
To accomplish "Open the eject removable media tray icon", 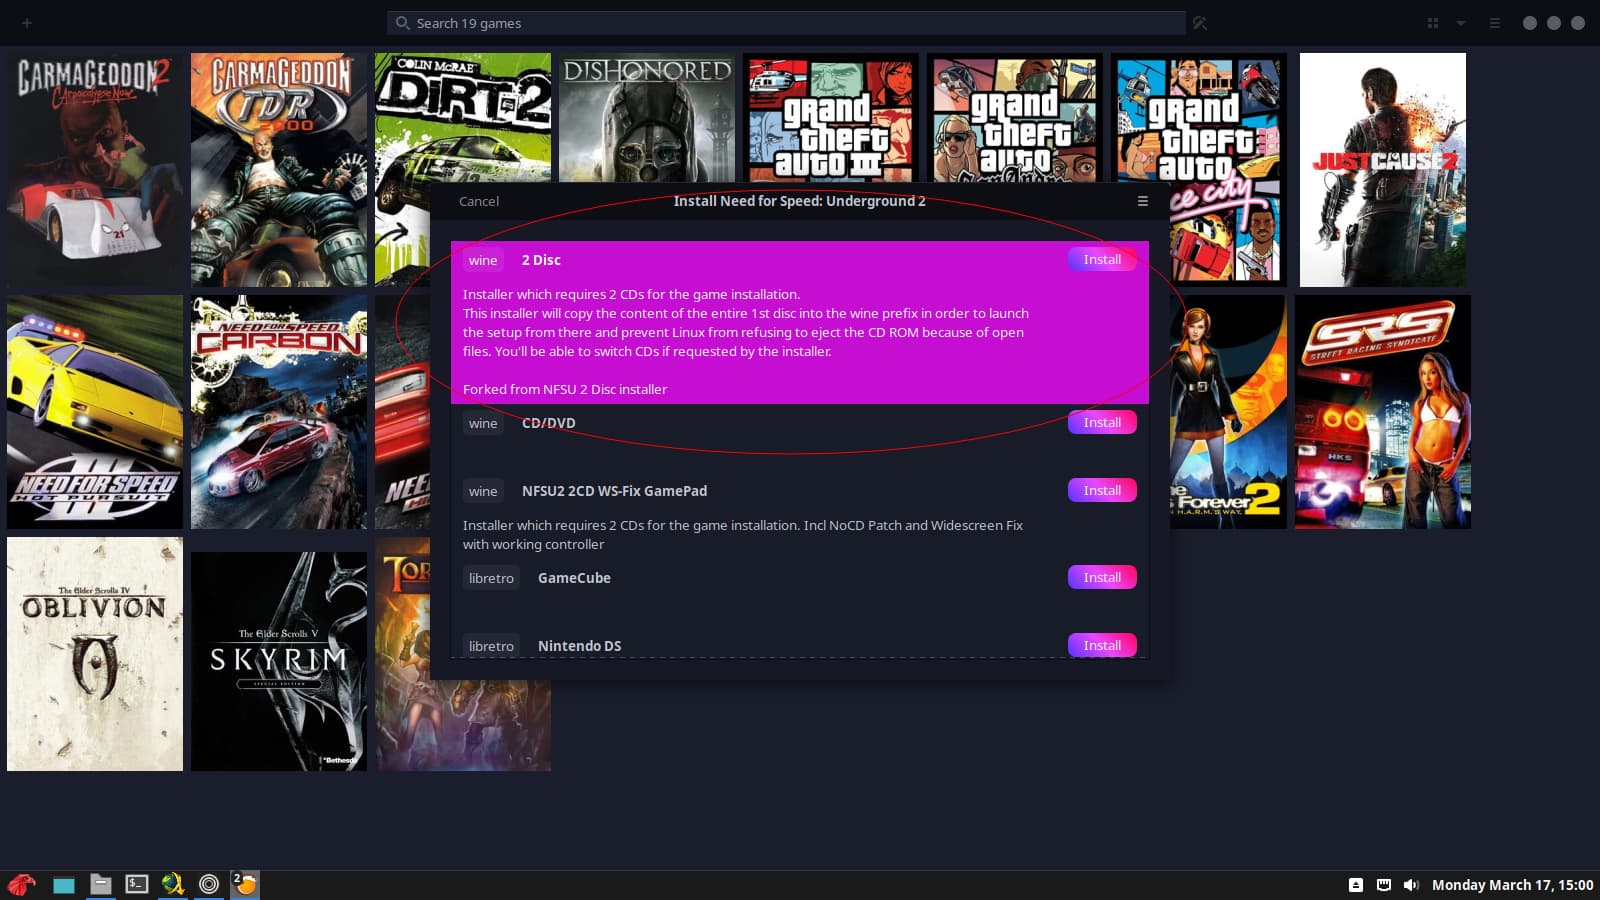I will (x=1356, y=885).
